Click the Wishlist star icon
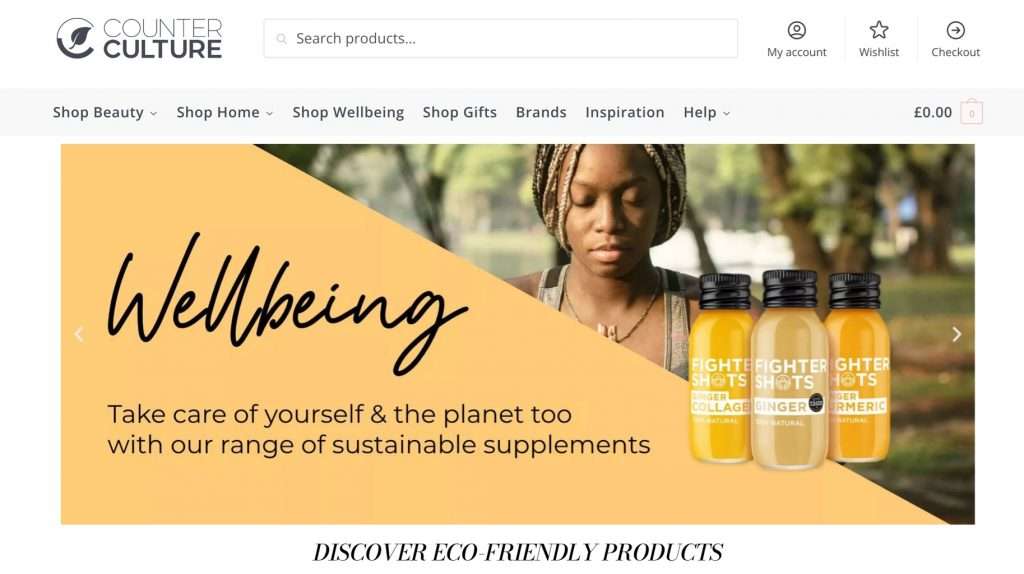This screenshot has width=1024, height=574. pyautogui.click(x=878, y=30)
